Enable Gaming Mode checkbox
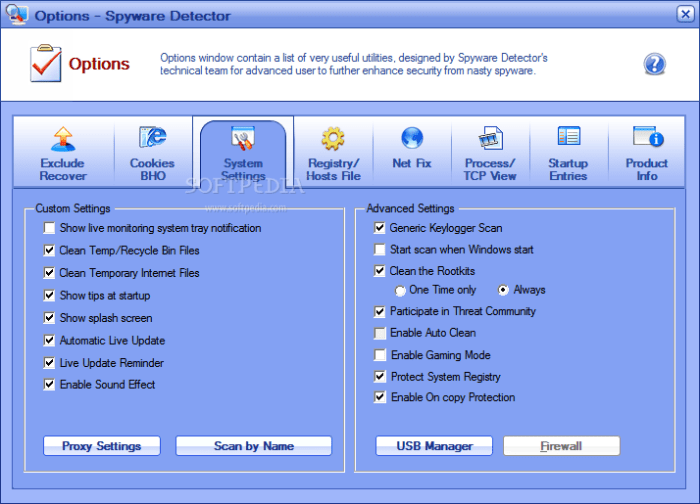This screenshot has height=504, width=700. pyautogui.click(x=380, y=355)
